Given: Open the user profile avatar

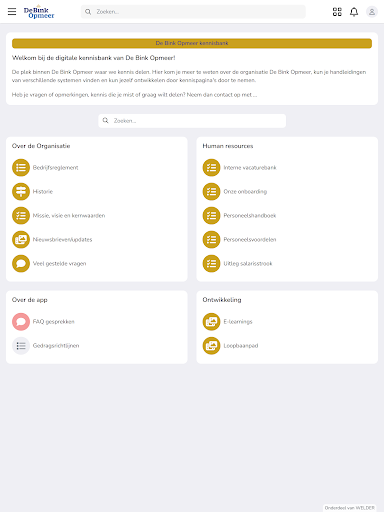Looking at the screenshot, I should [372, 12].
